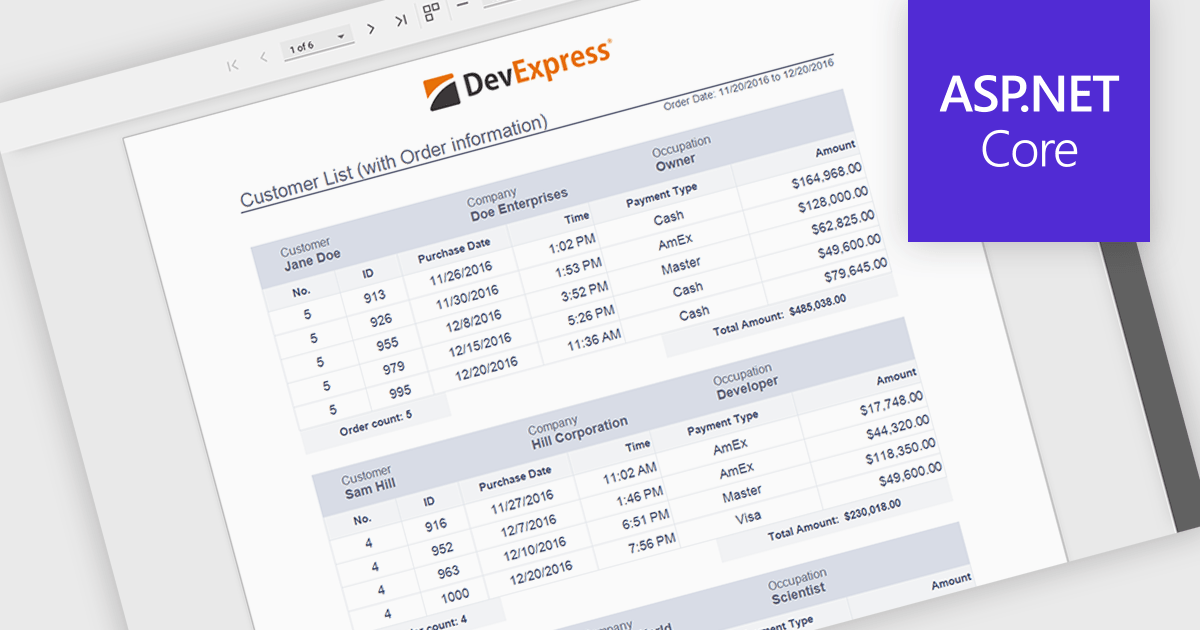Click the zoom out minus icon
The width and height of the screenshot is (1200, 630).
[x=462, y=5]
